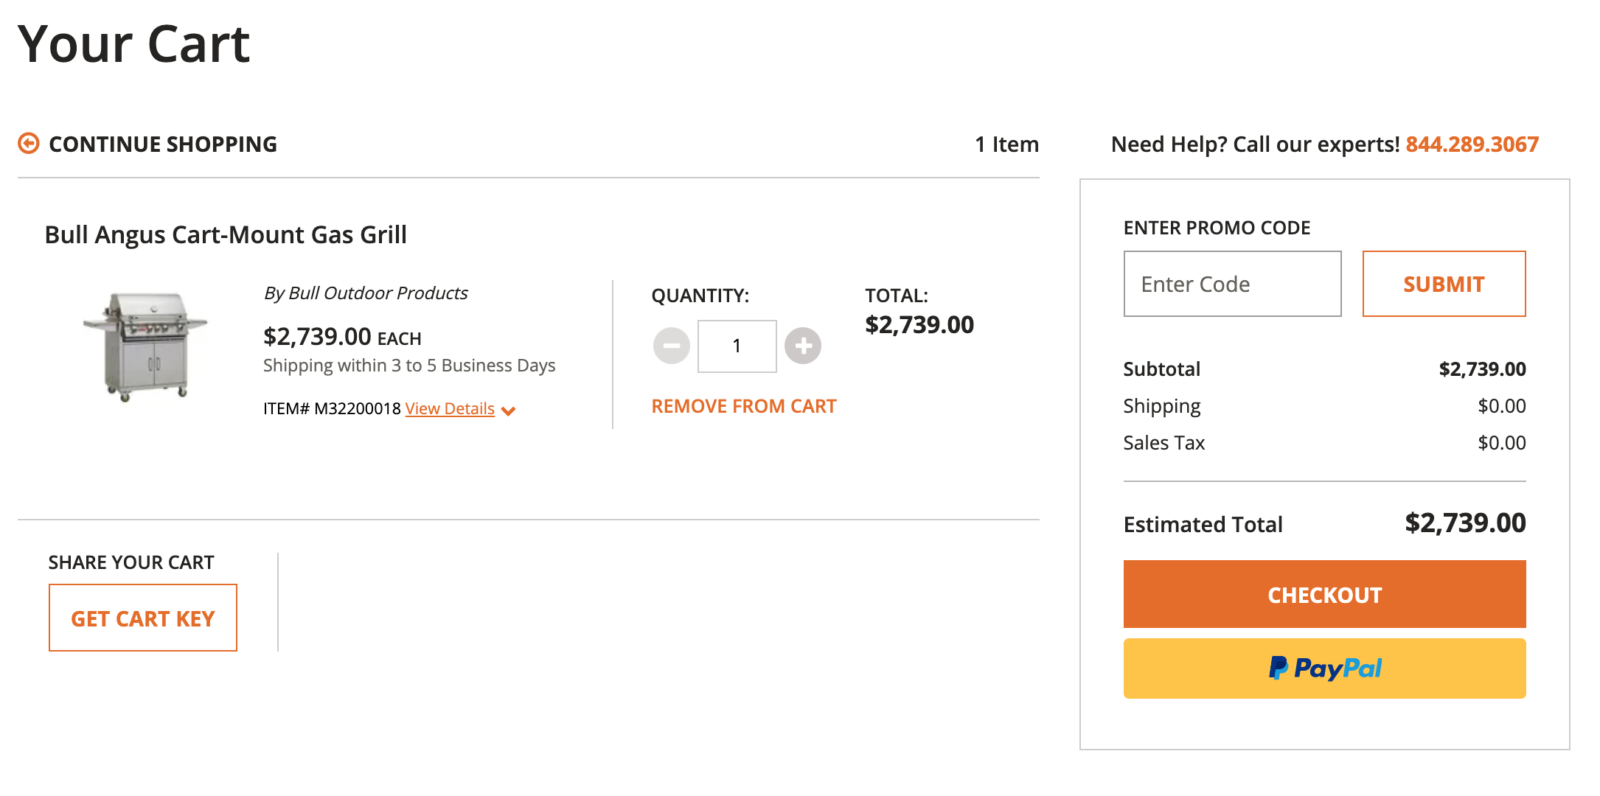
Task: Click the $2,739.00 EACH price
Action: click(x=342, y=337)
